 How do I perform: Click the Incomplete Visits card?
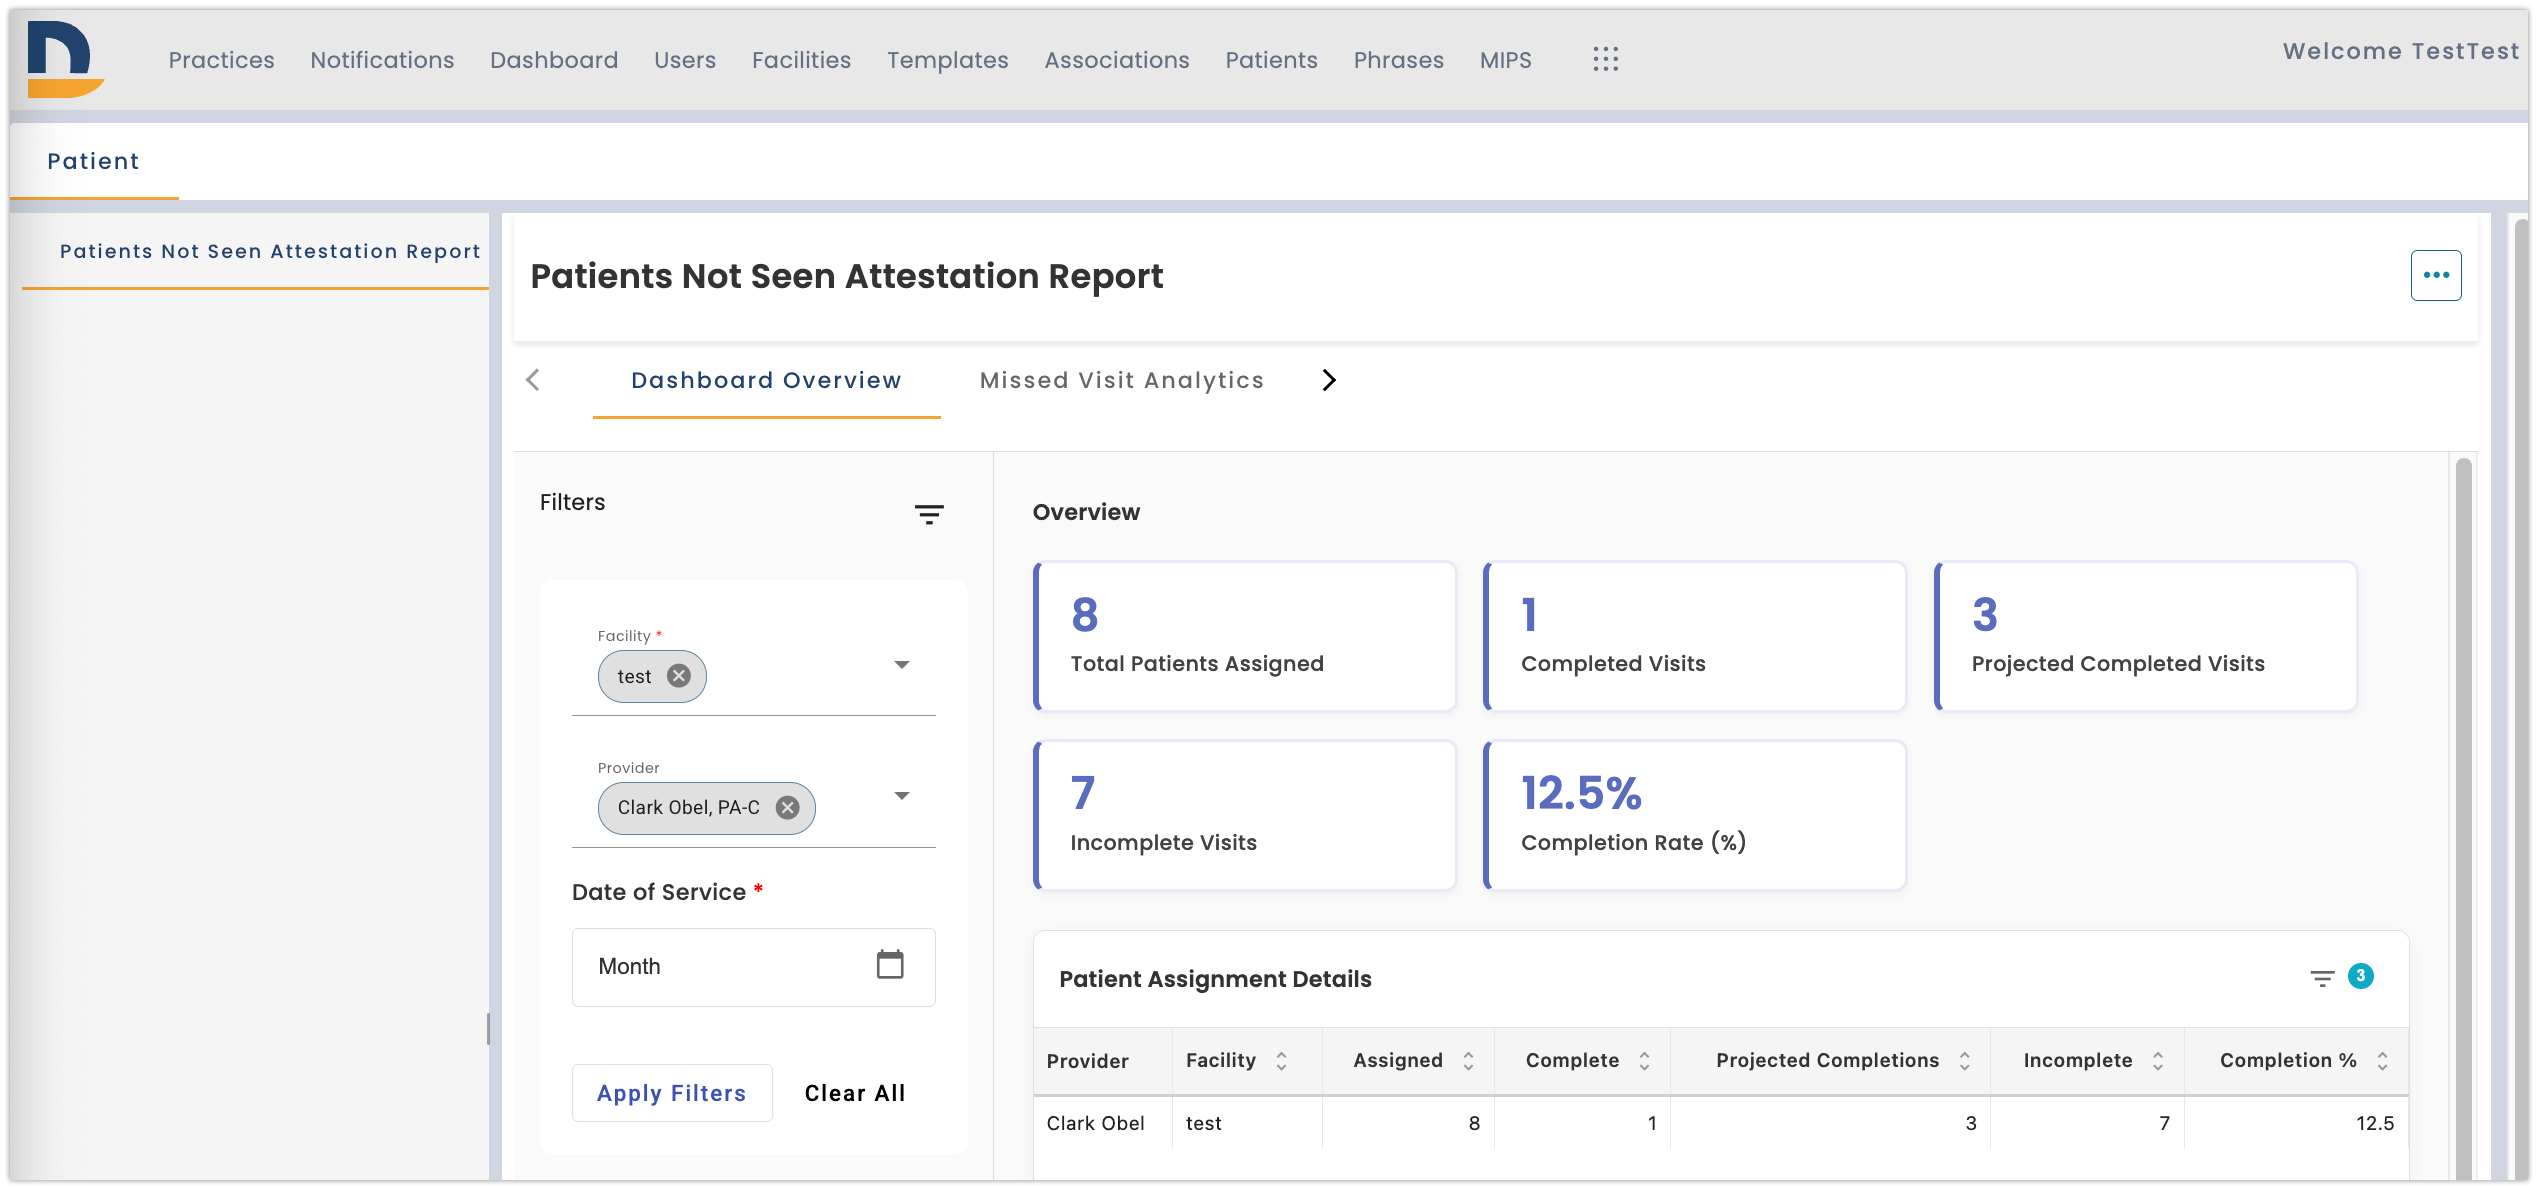tap(1244, 815)
